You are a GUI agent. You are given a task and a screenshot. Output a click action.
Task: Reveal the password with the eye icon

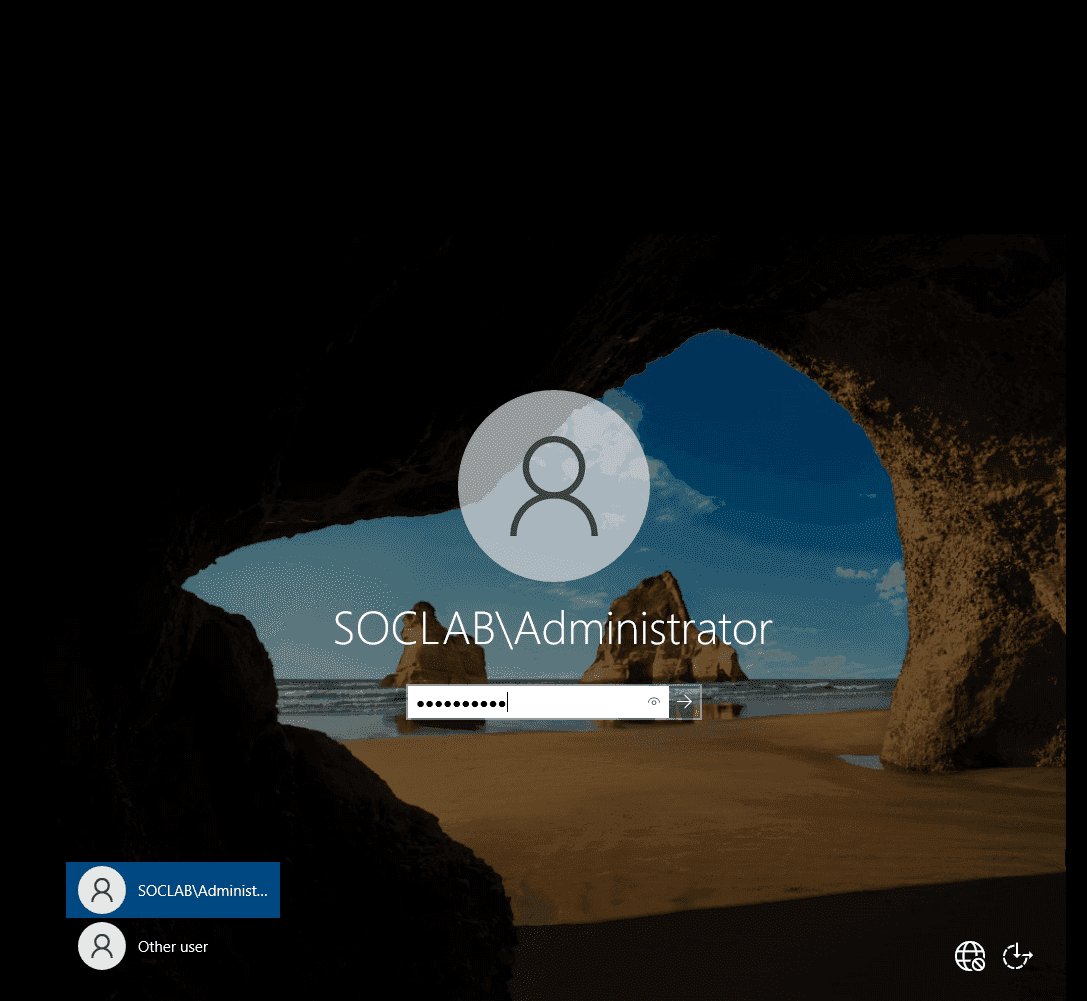(653, 702)
